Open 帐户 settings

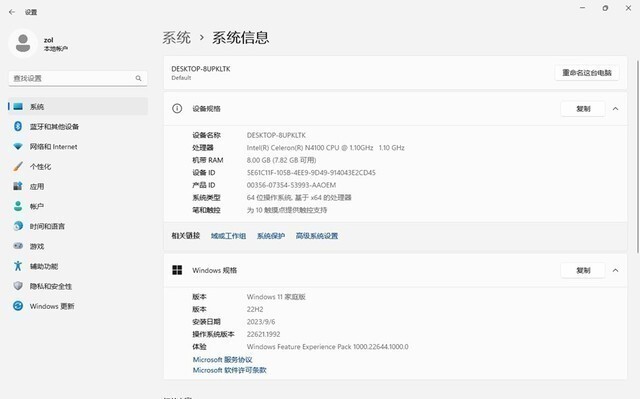click(78, 206)
